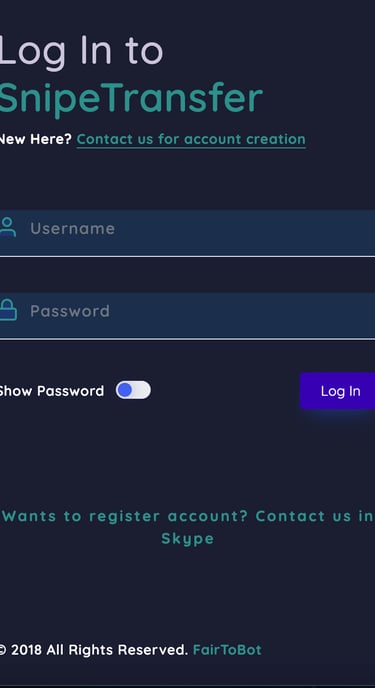Viewport: 375px width, 688px height.
Task: Click the purple Log In button
Action: point(338,391)
